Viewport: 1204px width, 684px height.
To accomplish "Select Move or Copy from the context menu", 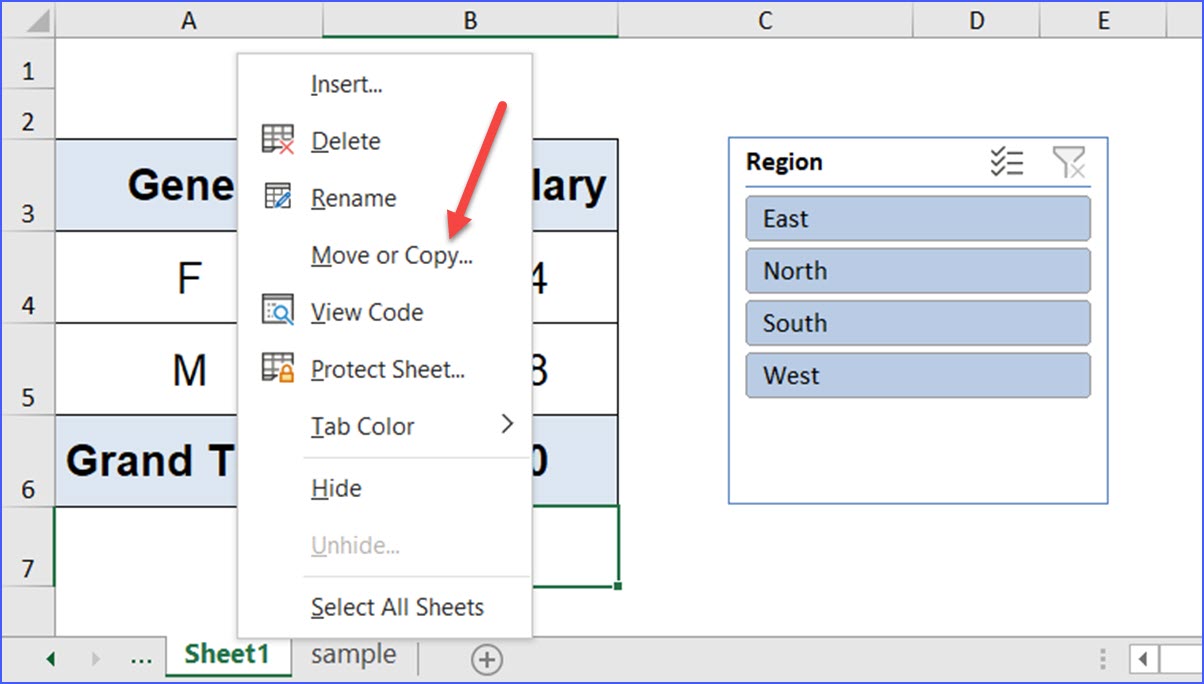I will tap(391, 255).
